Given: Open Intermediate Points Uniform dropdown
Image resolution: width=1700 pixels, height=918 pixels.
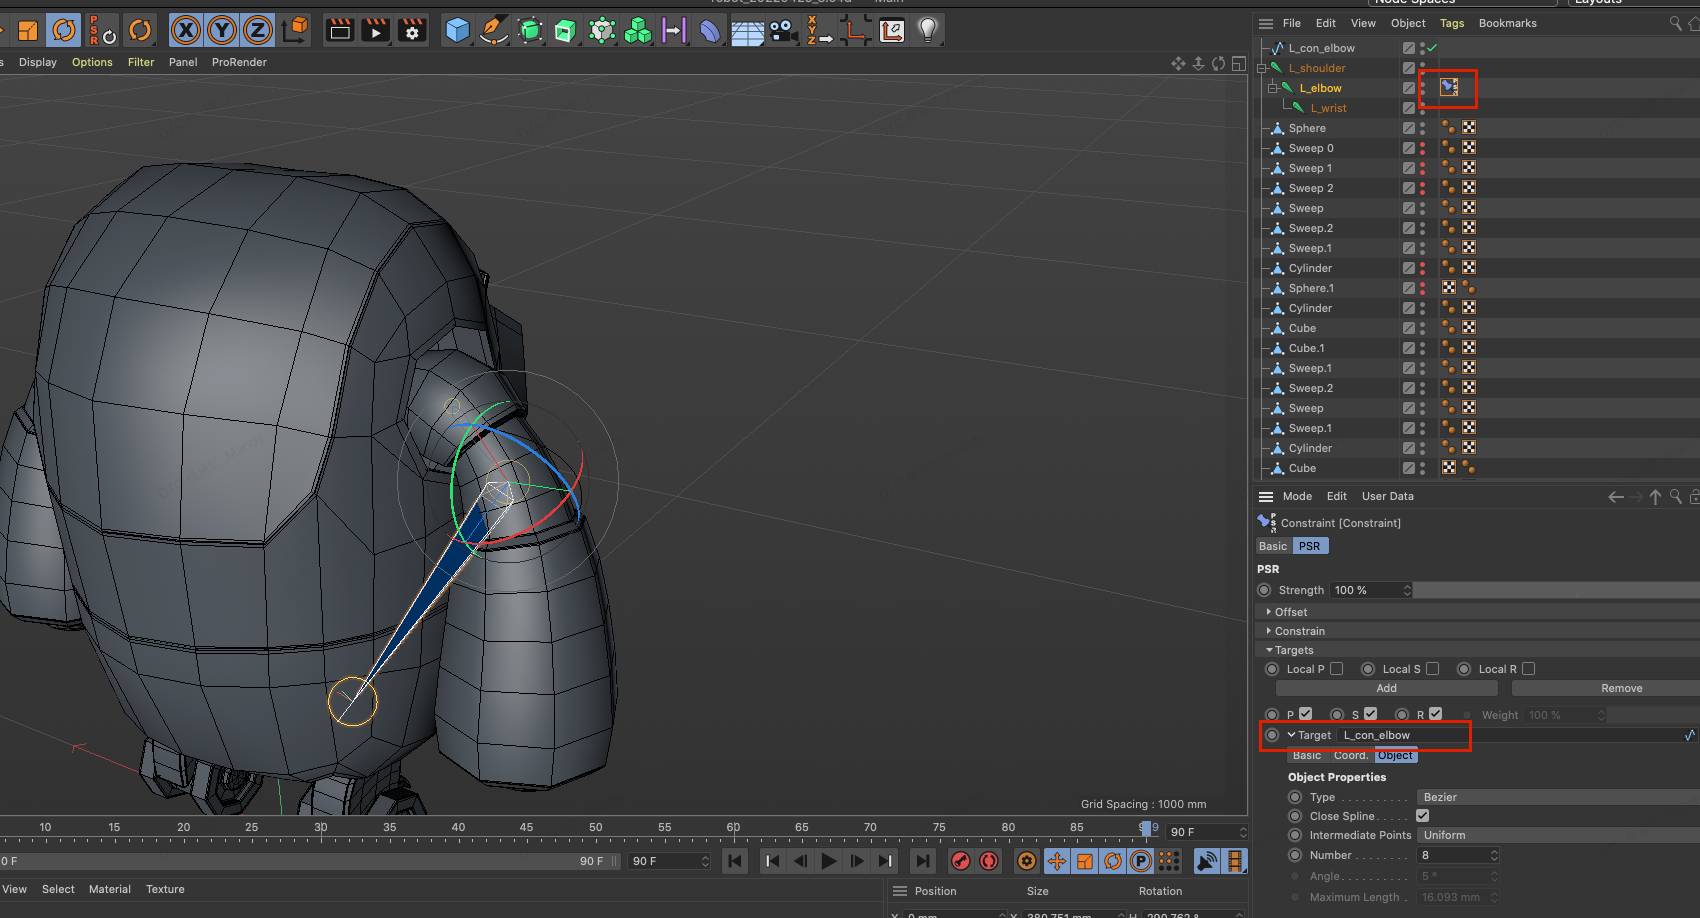Looking at the screenshot, I should pyautogui.click(x=1558, y=835).
